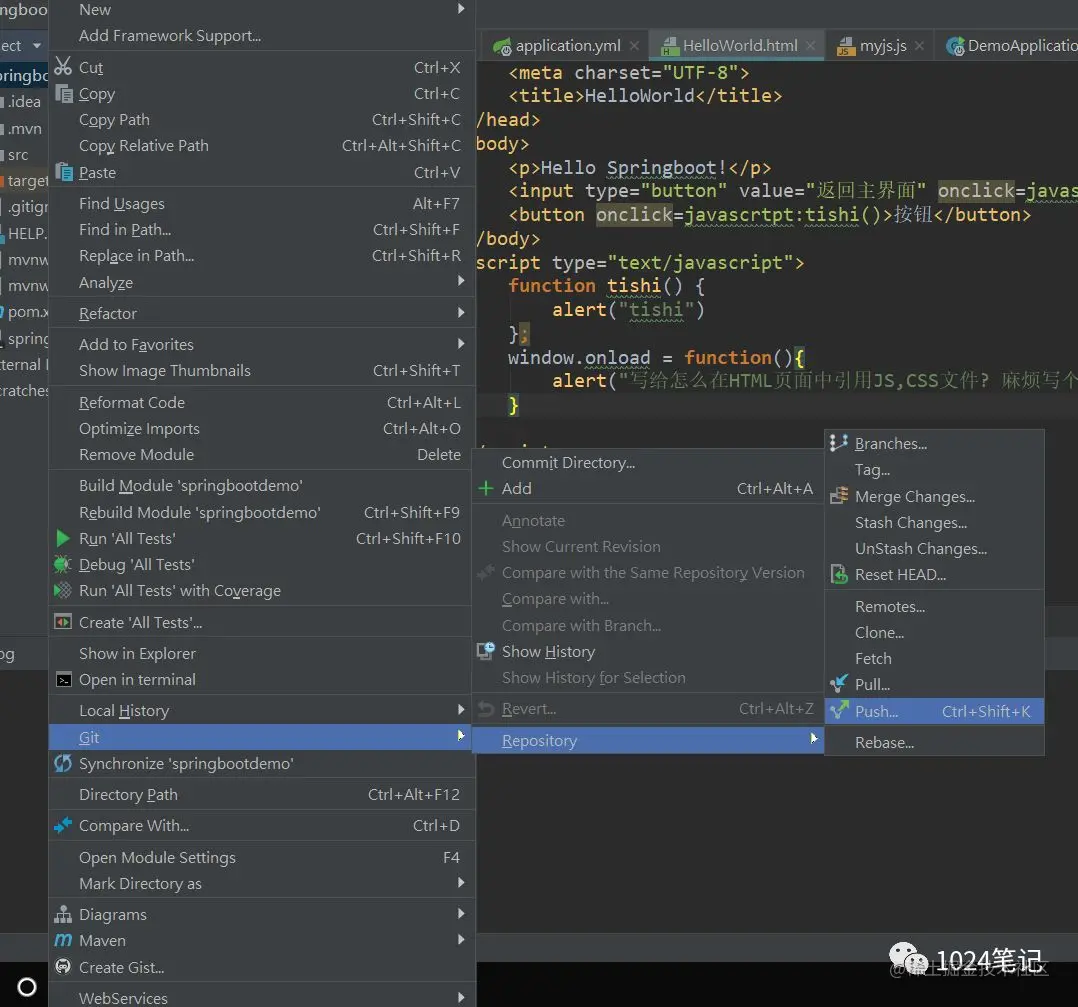Screen dimensions: 1078x1007
Task: Click the Compare With arrows icon
Action: point(63,824)
